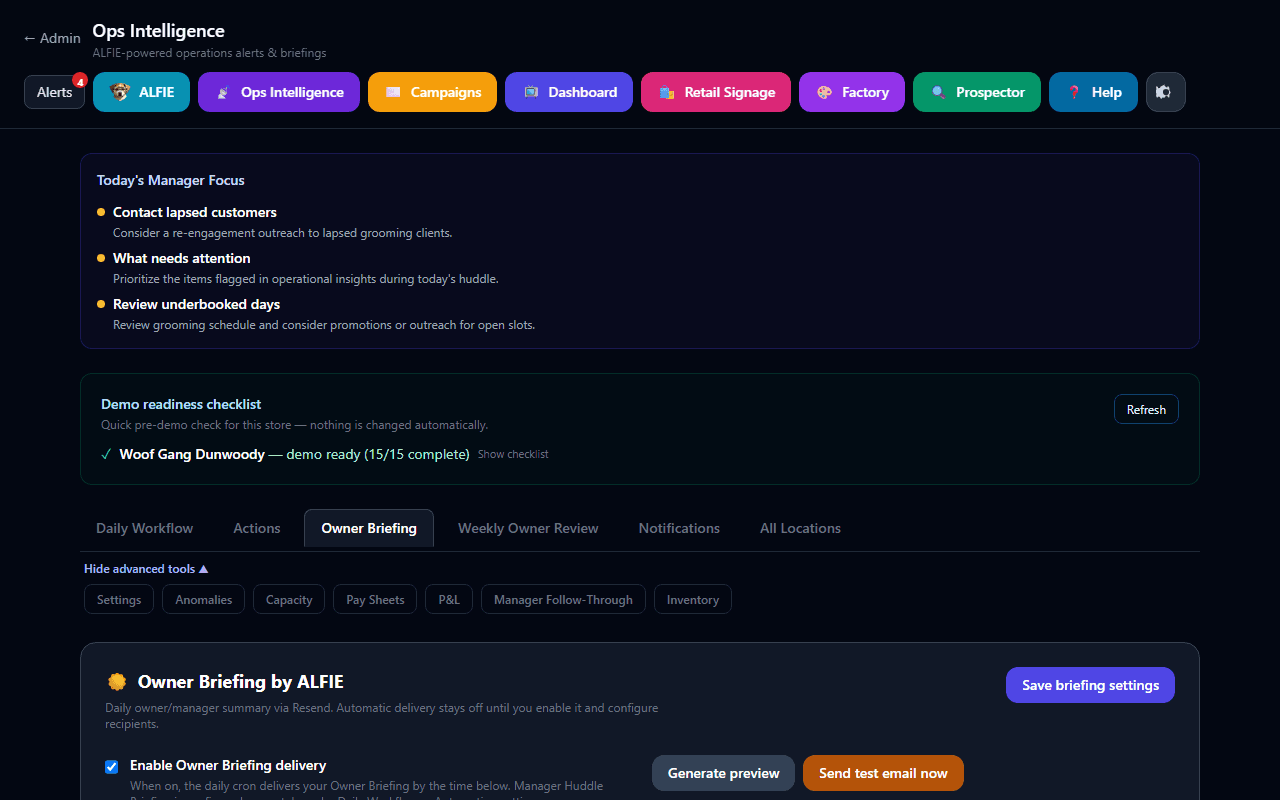
Task: Open the Weekly Owner Review tab
Action: coord(528,528)
